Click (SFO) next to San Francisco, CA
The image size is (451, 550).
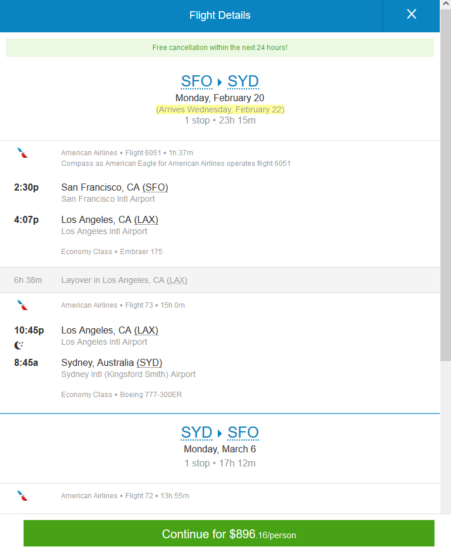(155, 188)
